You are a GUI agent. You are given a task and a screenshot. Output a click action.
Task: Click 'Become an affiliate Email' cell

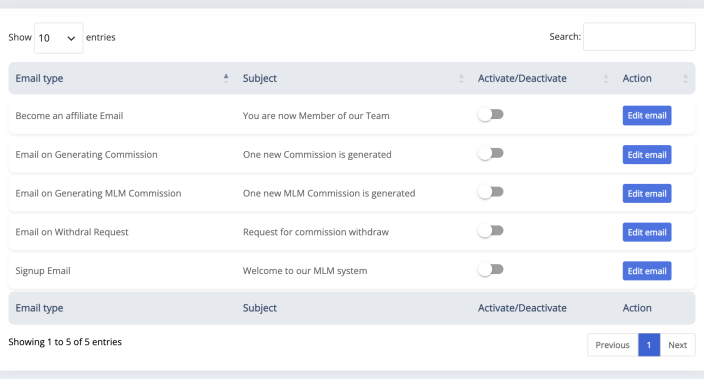pos(69,116)
